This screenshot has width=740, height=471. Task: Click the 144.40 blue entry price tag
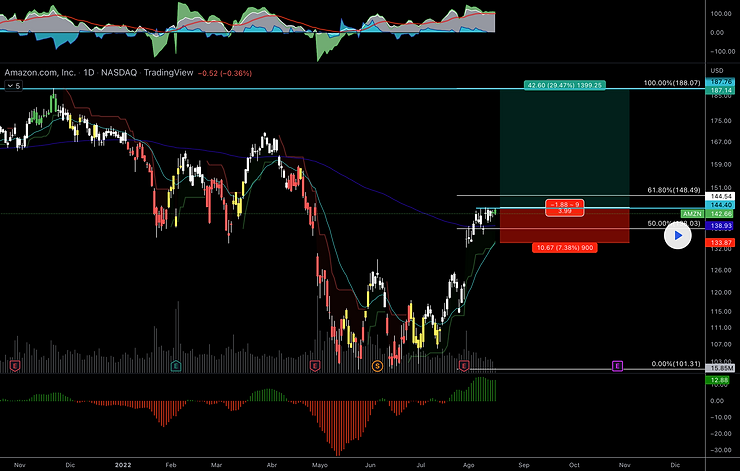(720, 205)
